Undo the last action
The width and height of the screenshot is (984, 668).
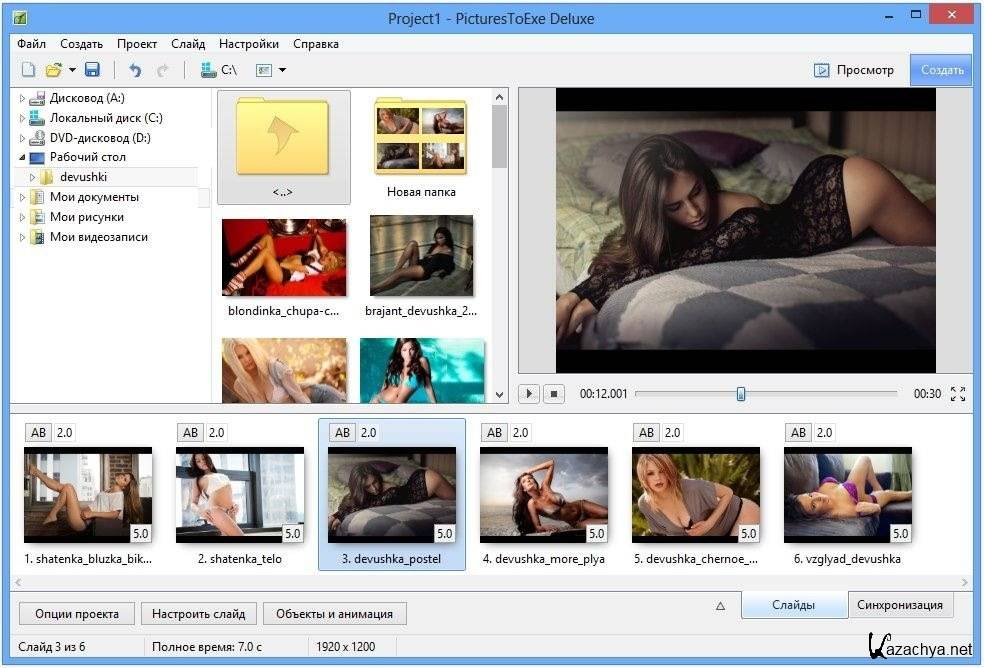tap(135, 70)
